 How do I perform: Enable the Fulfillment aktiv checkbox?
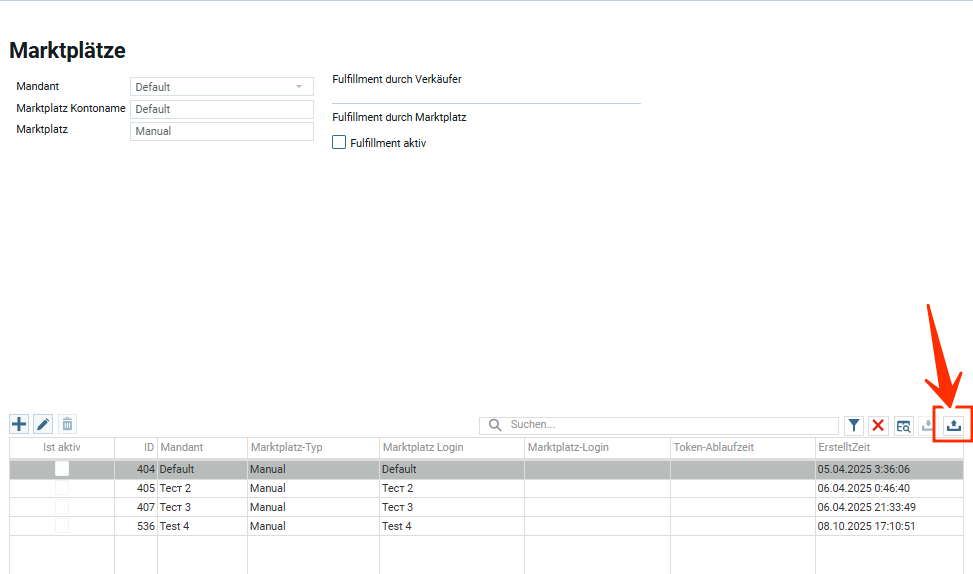[339, 143]
